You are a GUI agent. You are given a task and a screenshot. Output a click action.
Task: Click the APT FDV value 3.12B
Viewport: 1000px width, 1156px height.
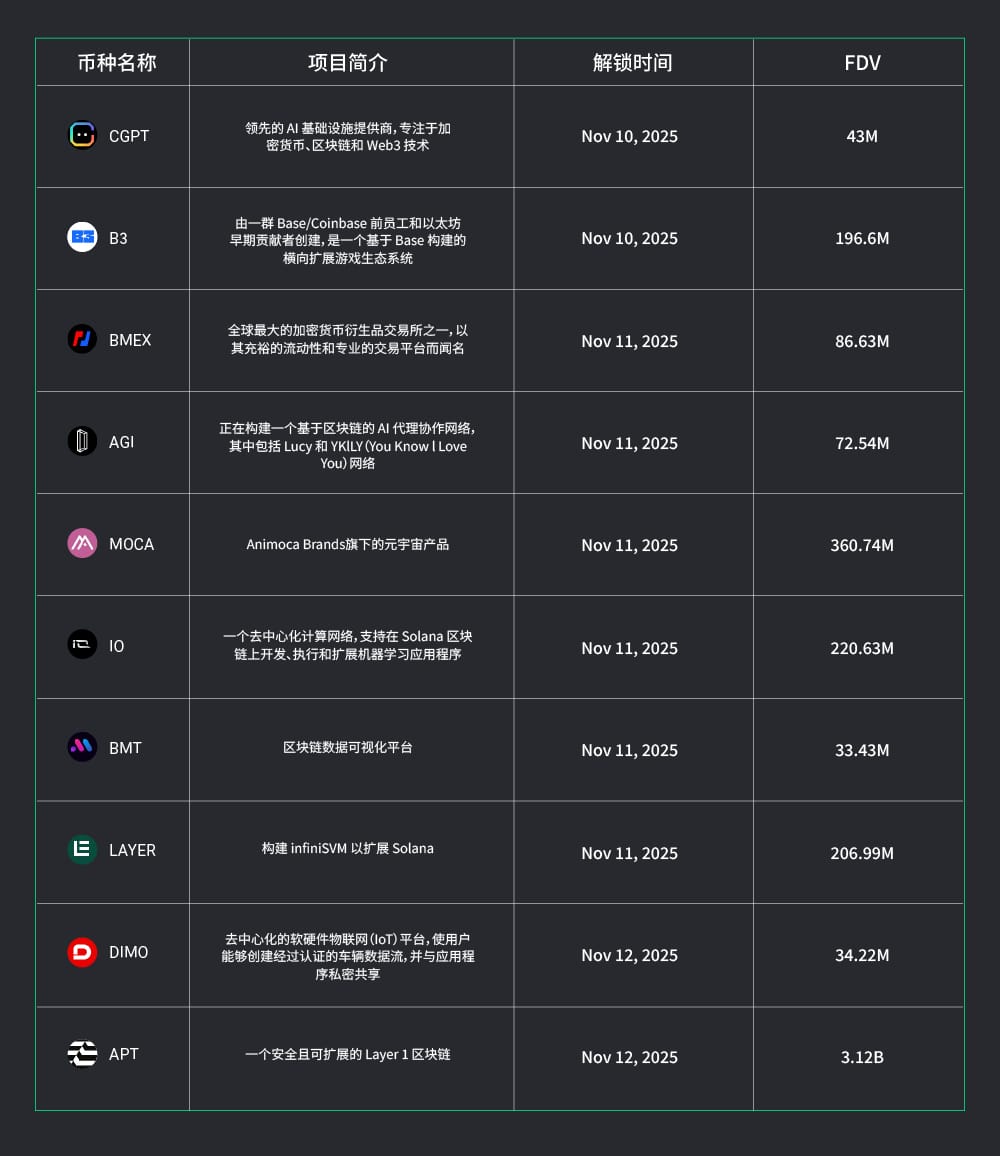point(862,1057)
